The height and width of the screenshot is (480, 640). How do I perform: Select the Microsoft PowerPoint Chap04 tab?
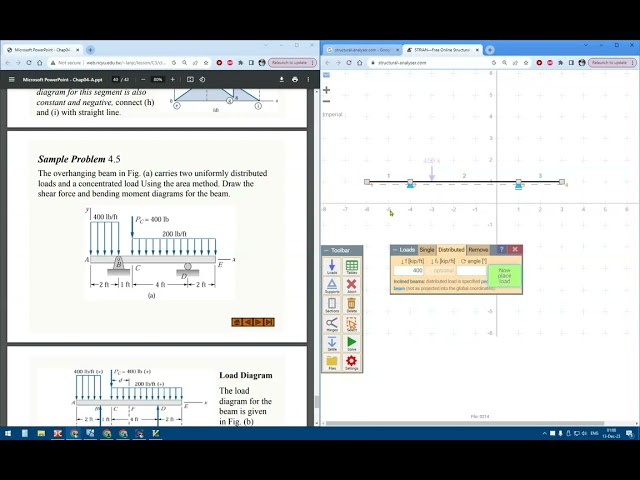click(x=44, y=50)
